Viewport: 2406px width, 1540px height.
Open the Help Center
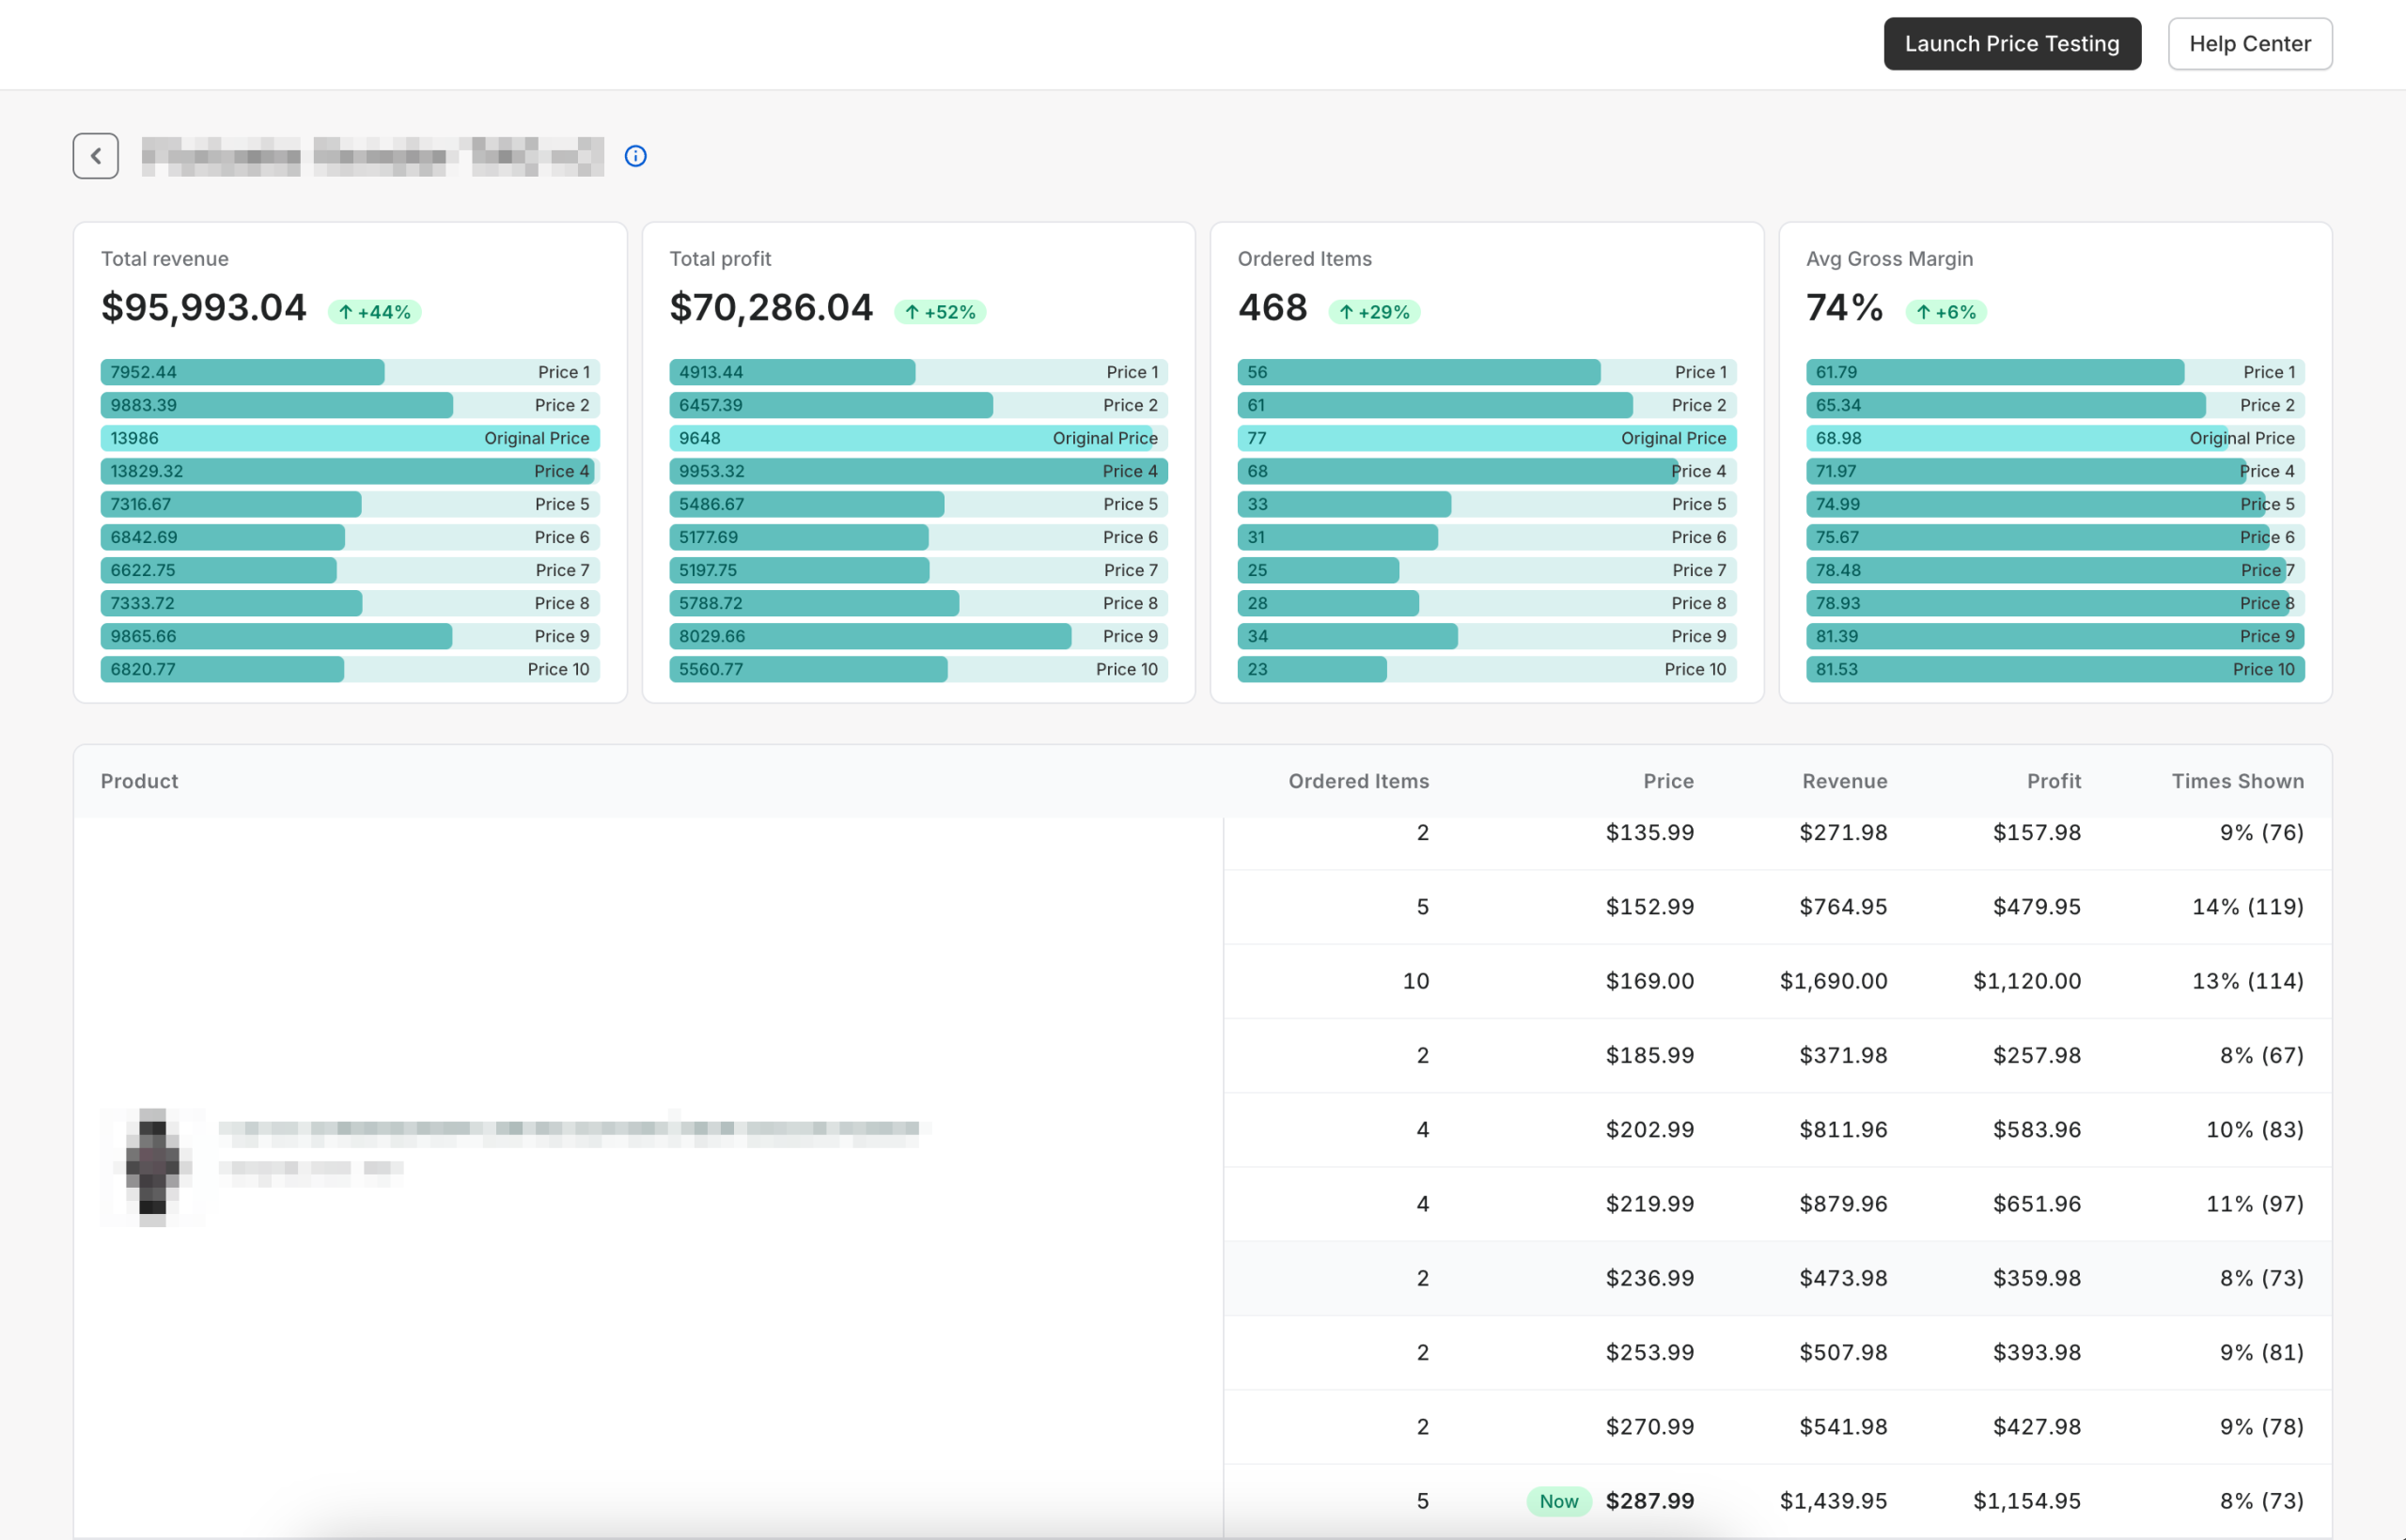[x=2250, y=43]
